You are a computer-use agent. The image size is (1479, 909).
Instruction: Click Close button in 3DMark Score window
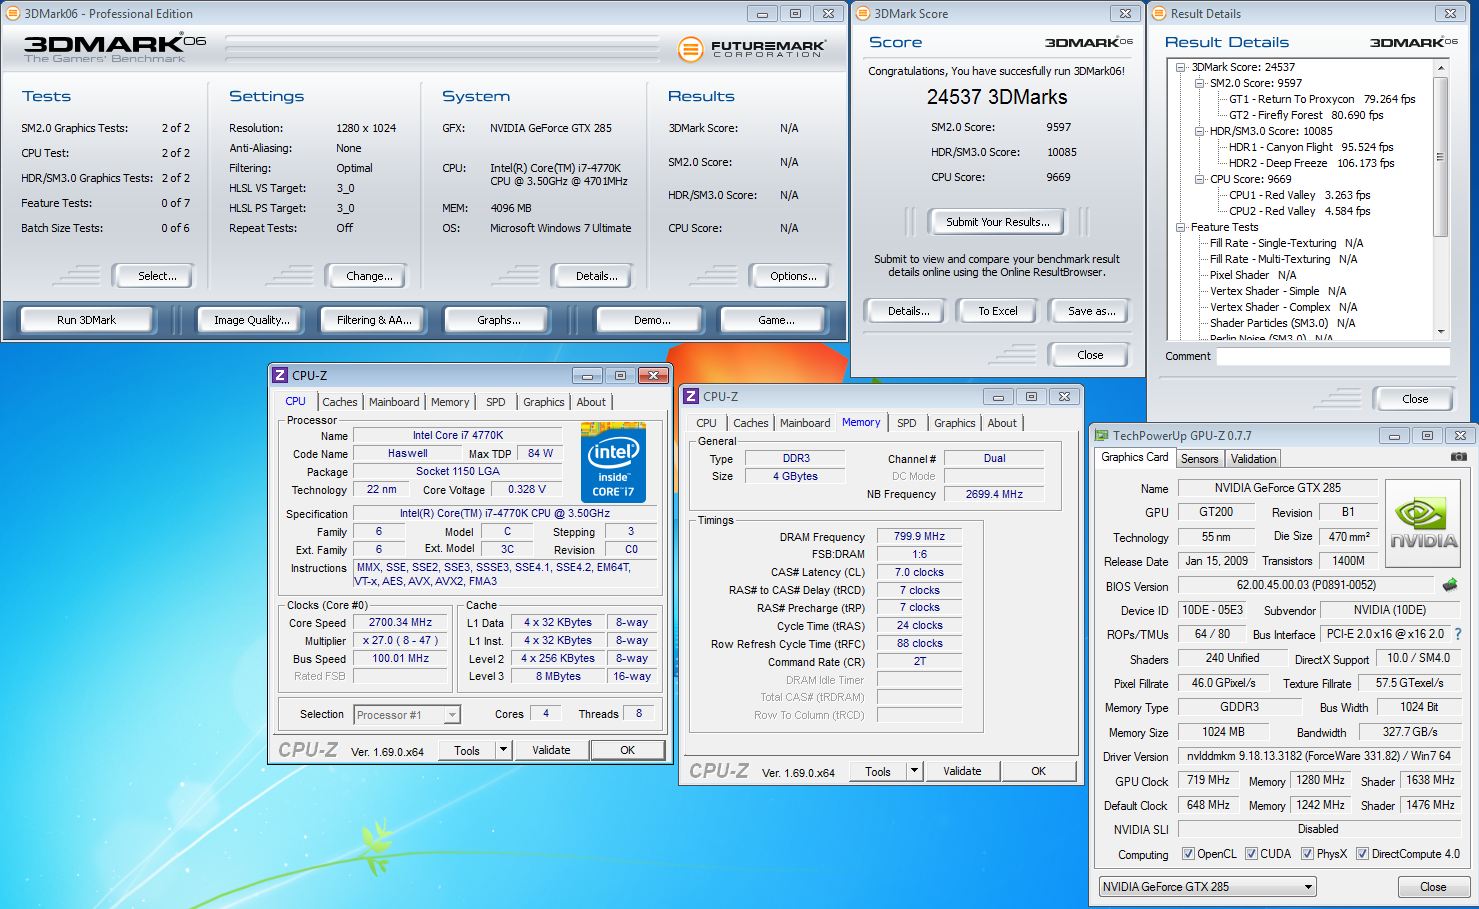(x=1090, y=355)
